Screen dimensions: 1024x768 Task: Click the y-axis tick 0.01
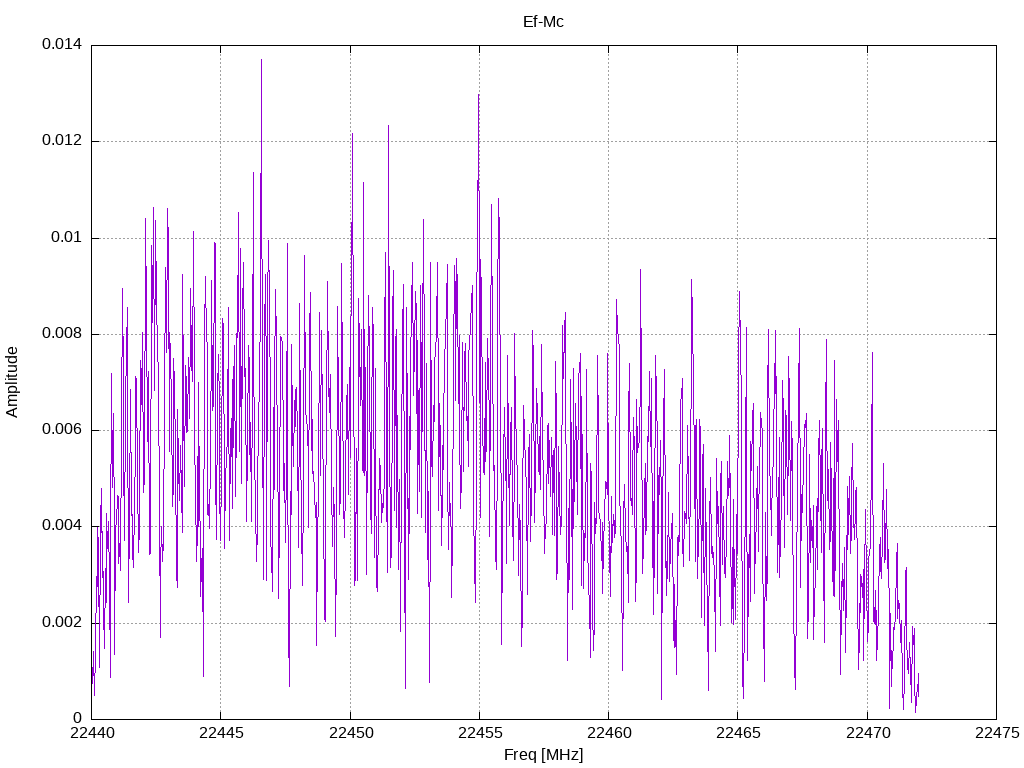point(67,237)
